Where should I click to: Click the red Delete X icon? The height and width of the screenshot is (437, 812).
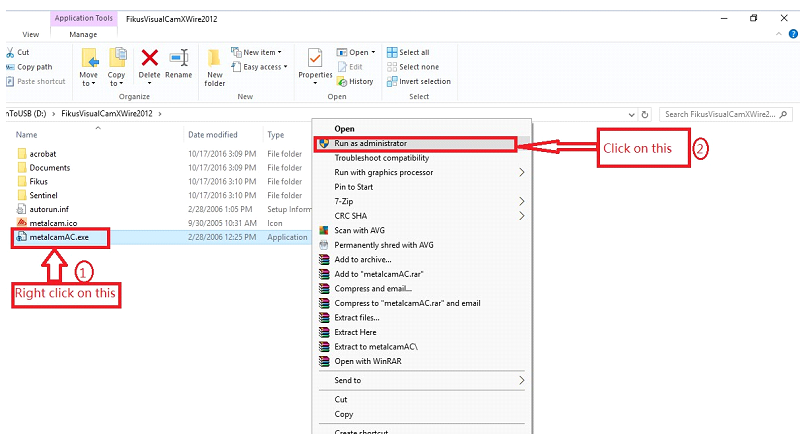pyautogui.click(x=150, y=58)
